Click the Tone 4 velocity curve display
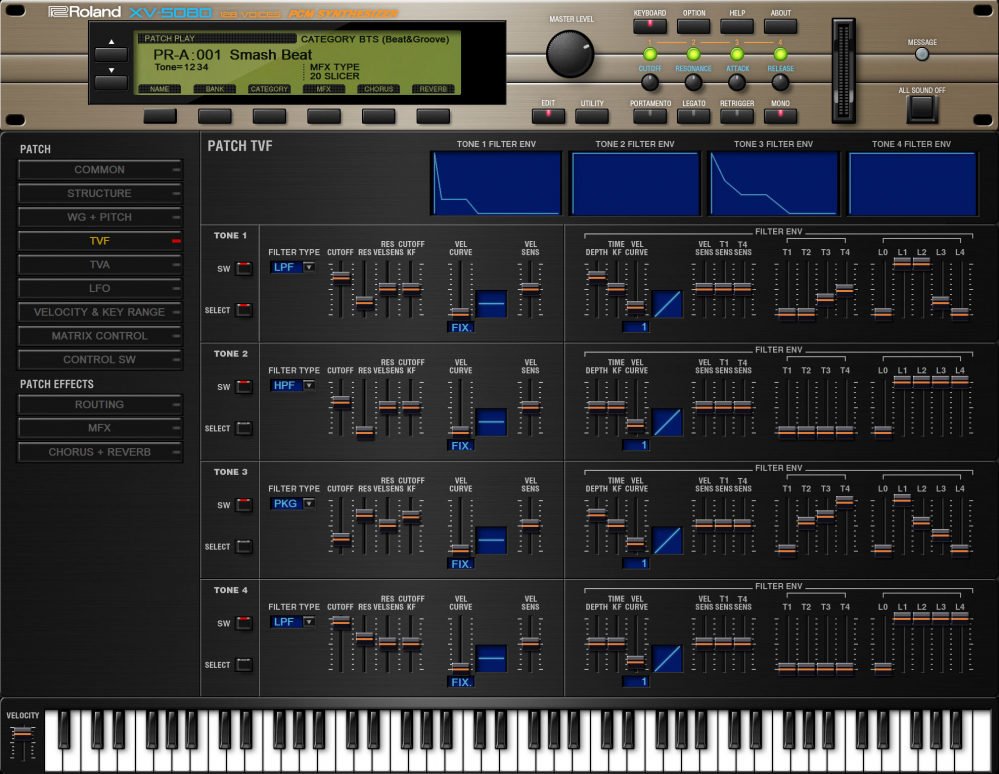The image size is (999, 774). pos(491,659)
